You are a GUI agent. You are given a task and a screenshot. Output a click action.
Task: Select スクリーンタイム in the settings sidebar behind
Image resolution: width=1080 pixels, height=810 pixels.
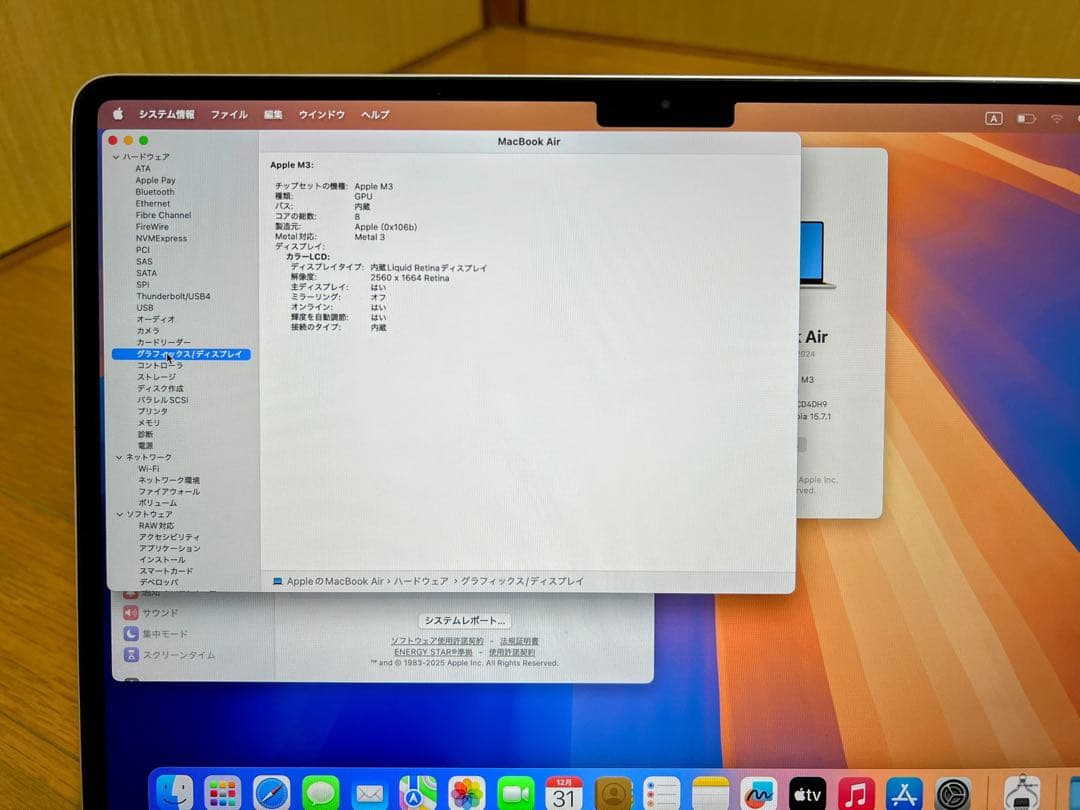pyautogui.click(x=170, y=655)
